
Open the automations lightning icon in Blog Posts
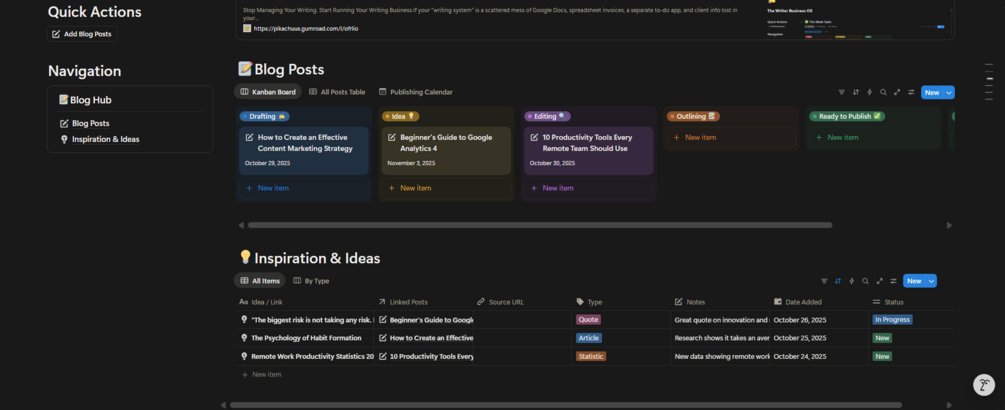pyautogui.click(x=869, y=92)
